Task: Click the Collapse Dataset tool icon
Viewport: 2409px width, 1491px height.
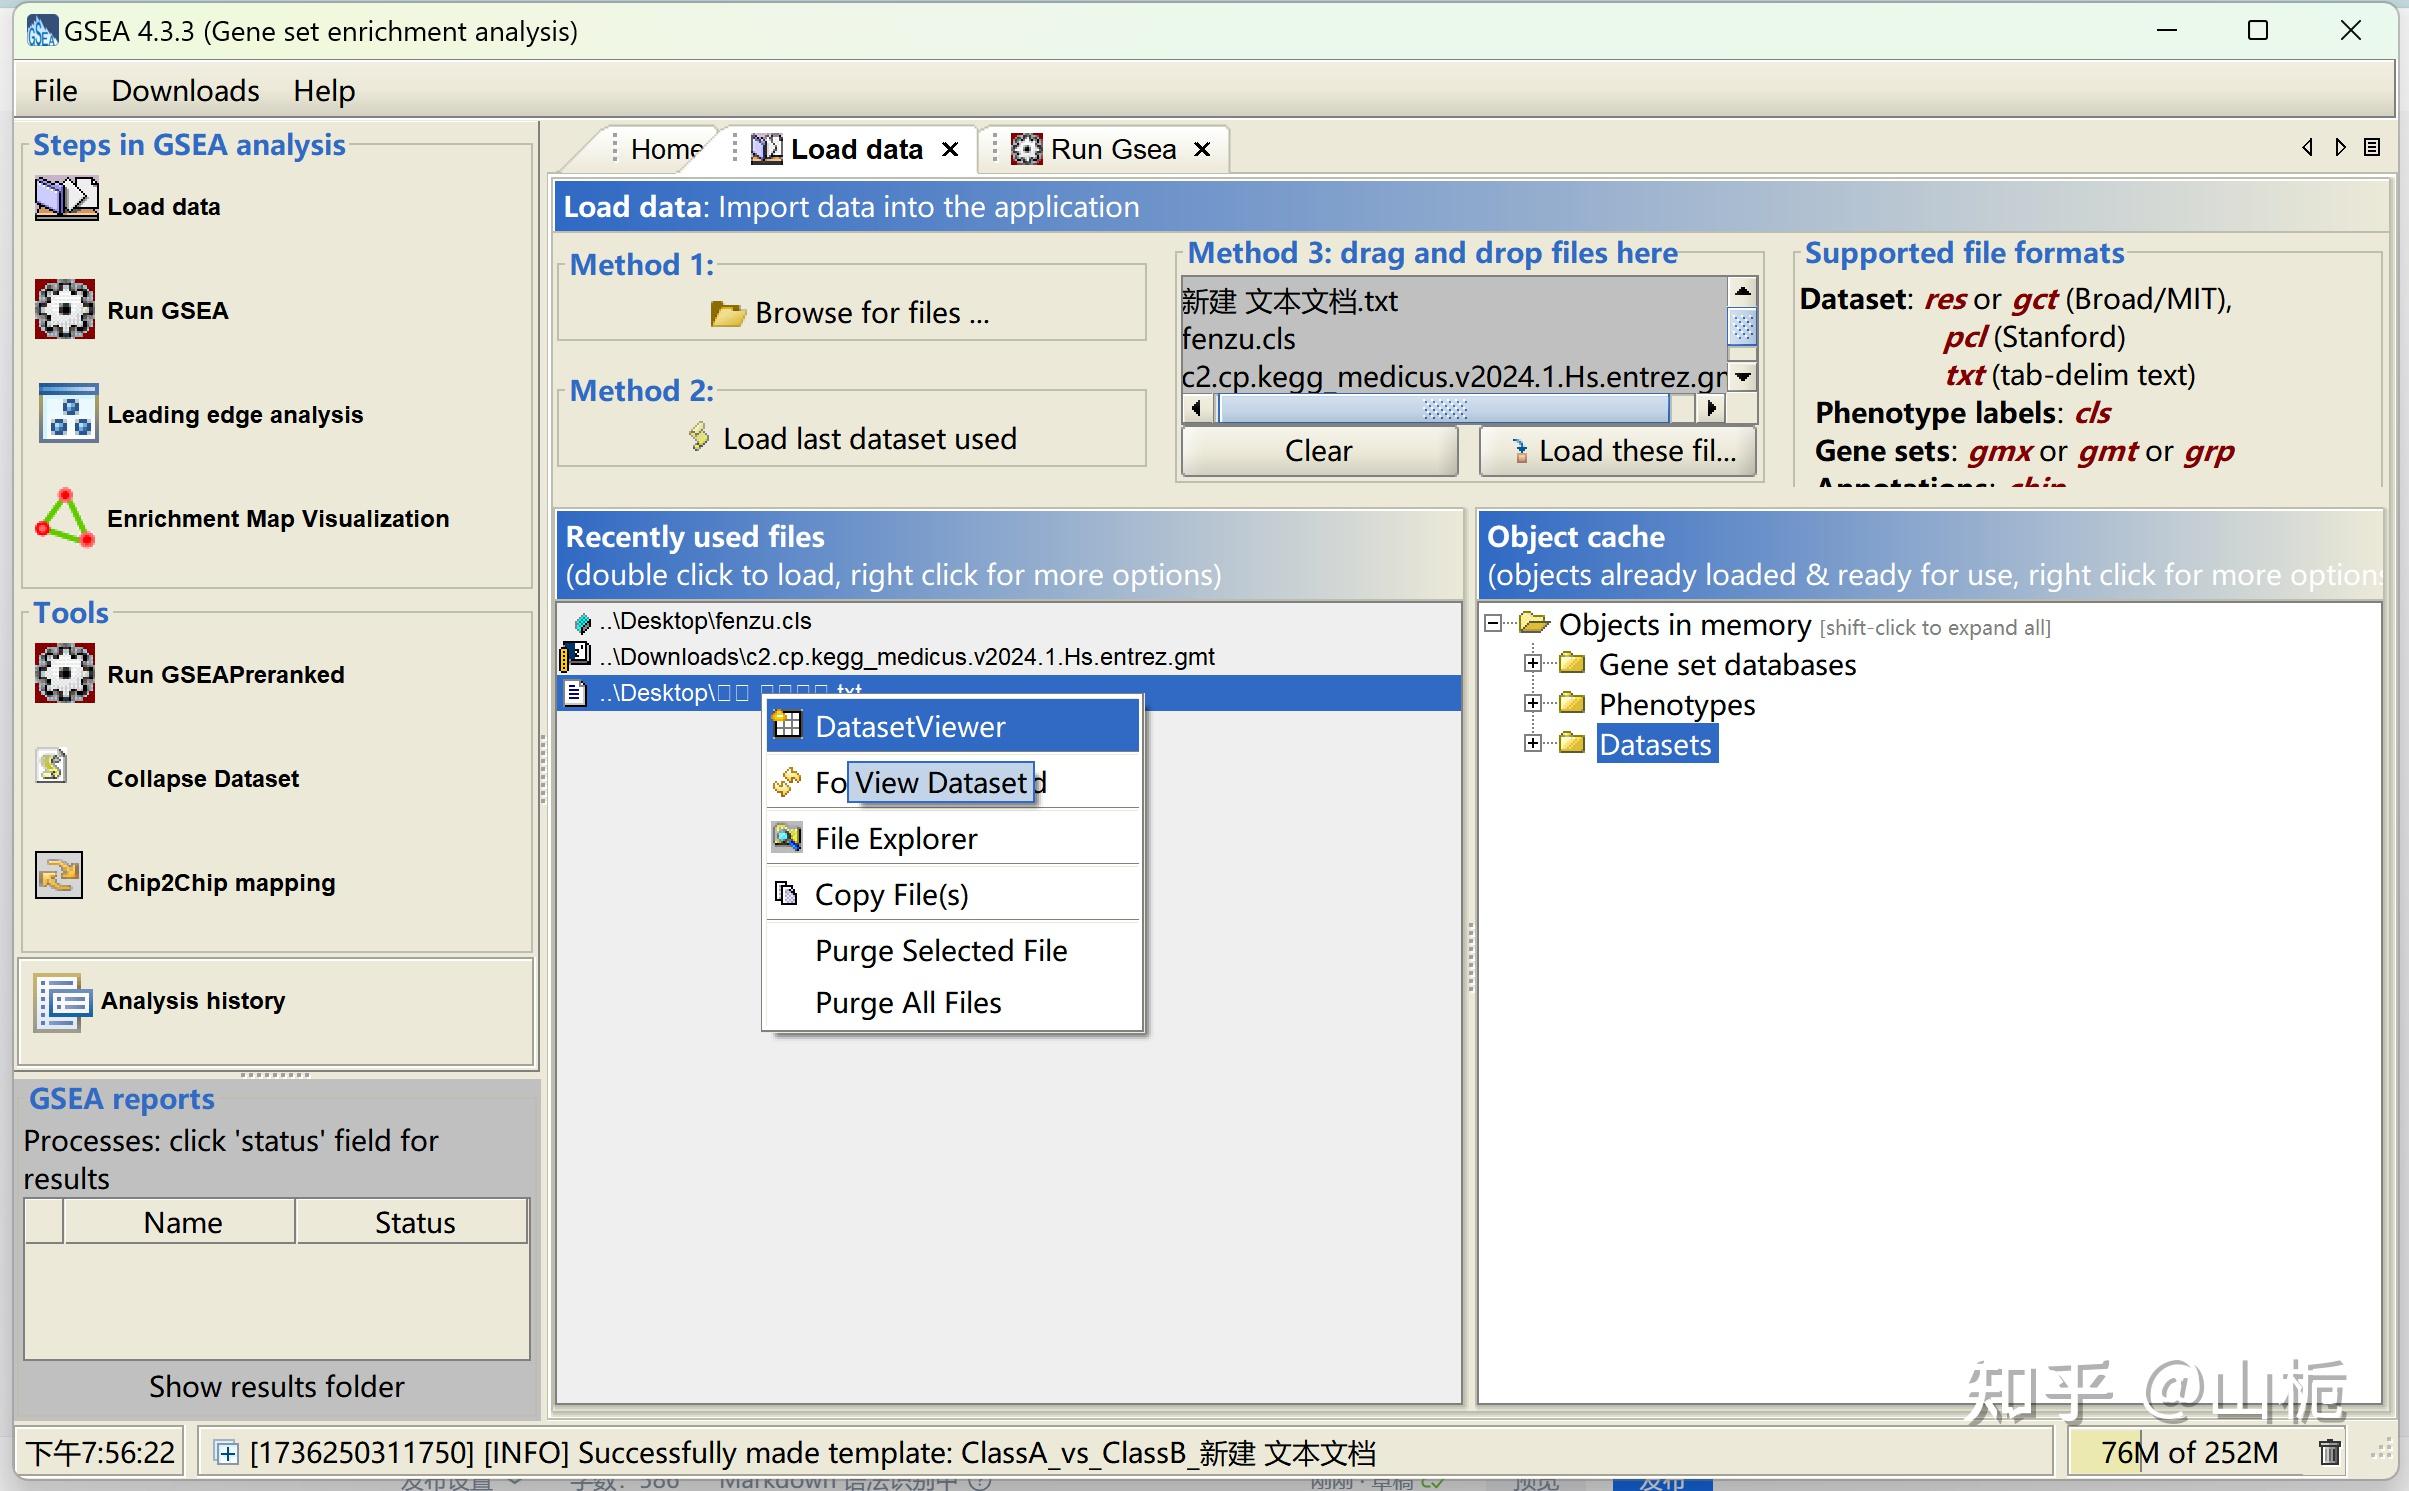Action: (52, 767)
